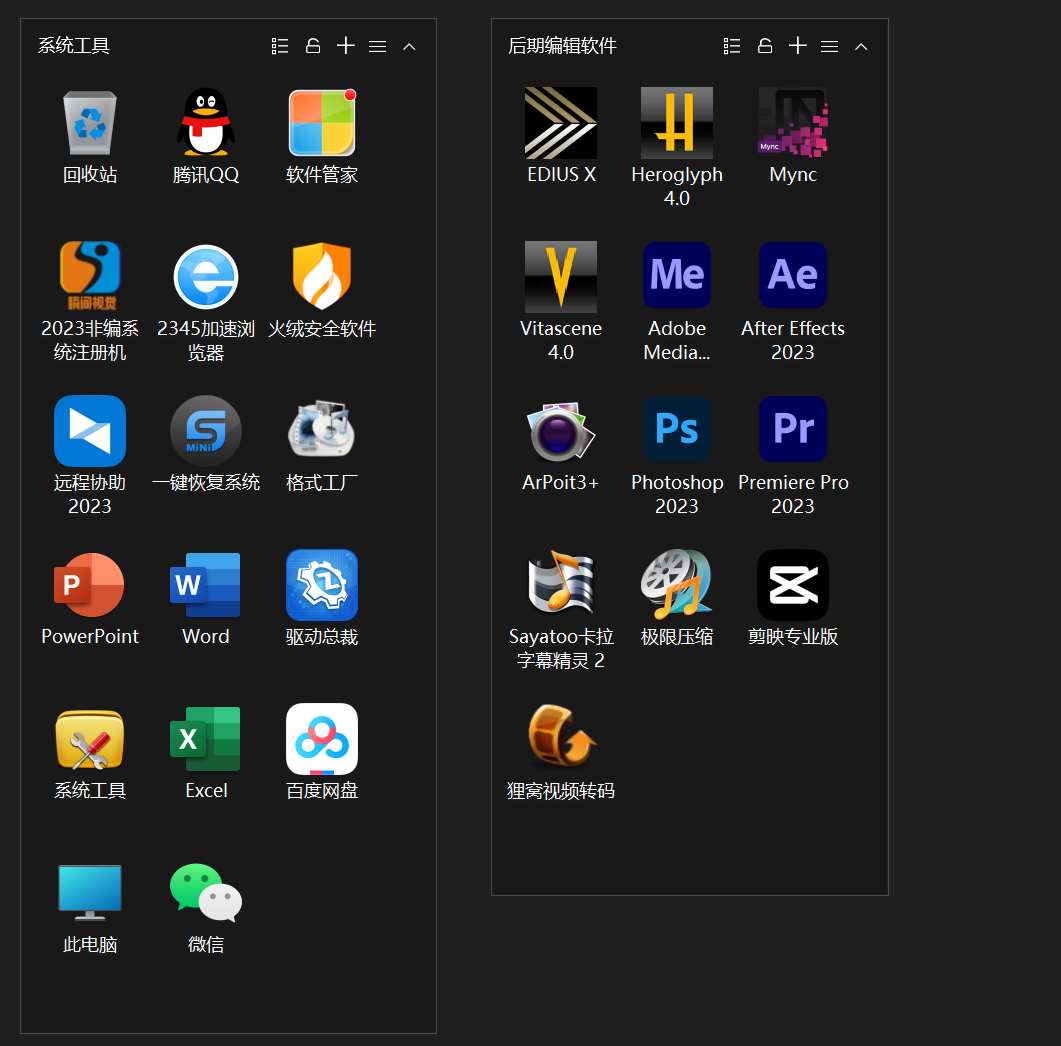Open PowerPoint icon
Screen dimensions: 1061x1046
point(89,585)
